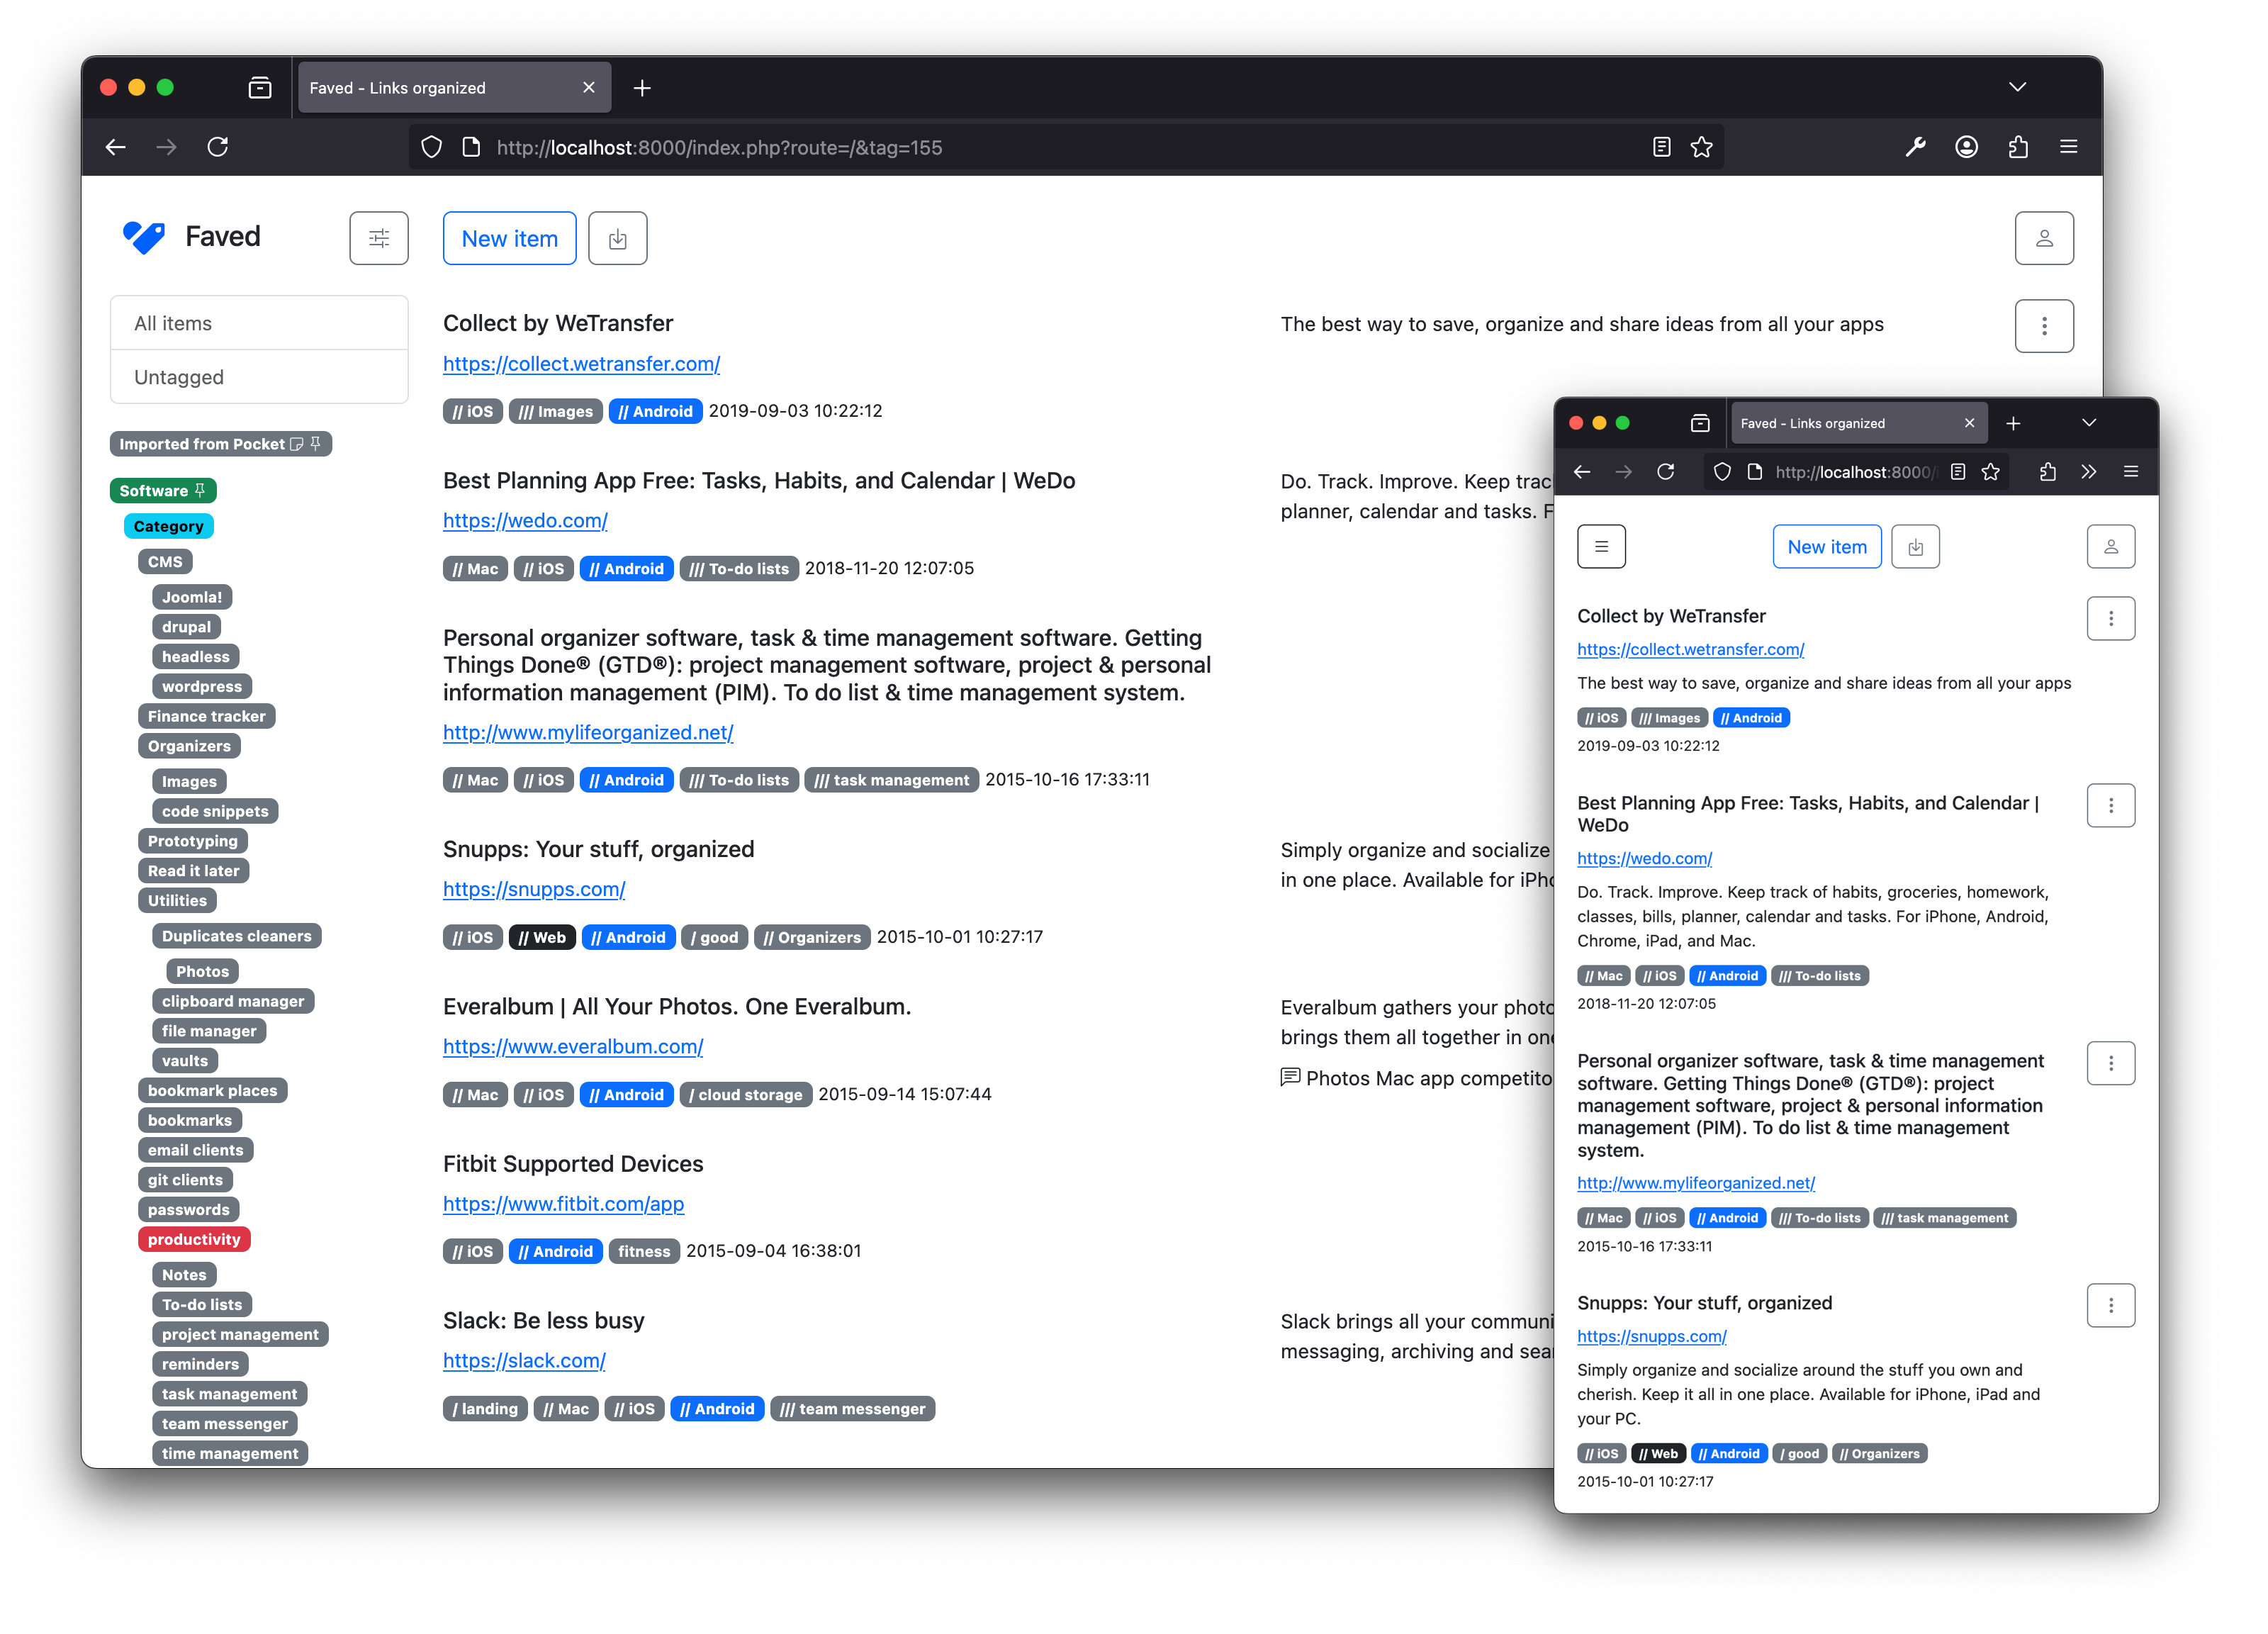Open three-dot menu for Collect by WeTransfer in main window
Screen dimensions: 2268x1634
tap(2044, 326)
